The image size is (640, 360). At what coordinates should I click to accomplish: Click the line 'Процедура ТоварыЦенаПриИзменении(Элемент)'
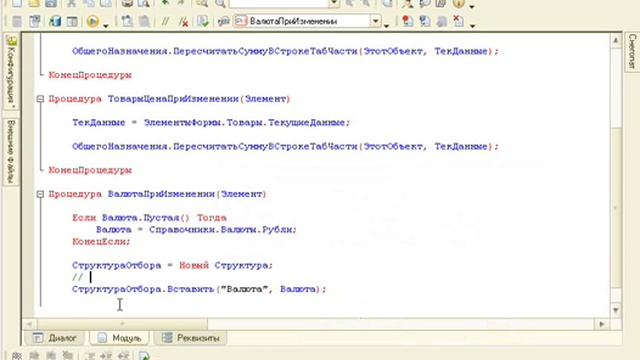pyautogui.click(x=169, y=99)
